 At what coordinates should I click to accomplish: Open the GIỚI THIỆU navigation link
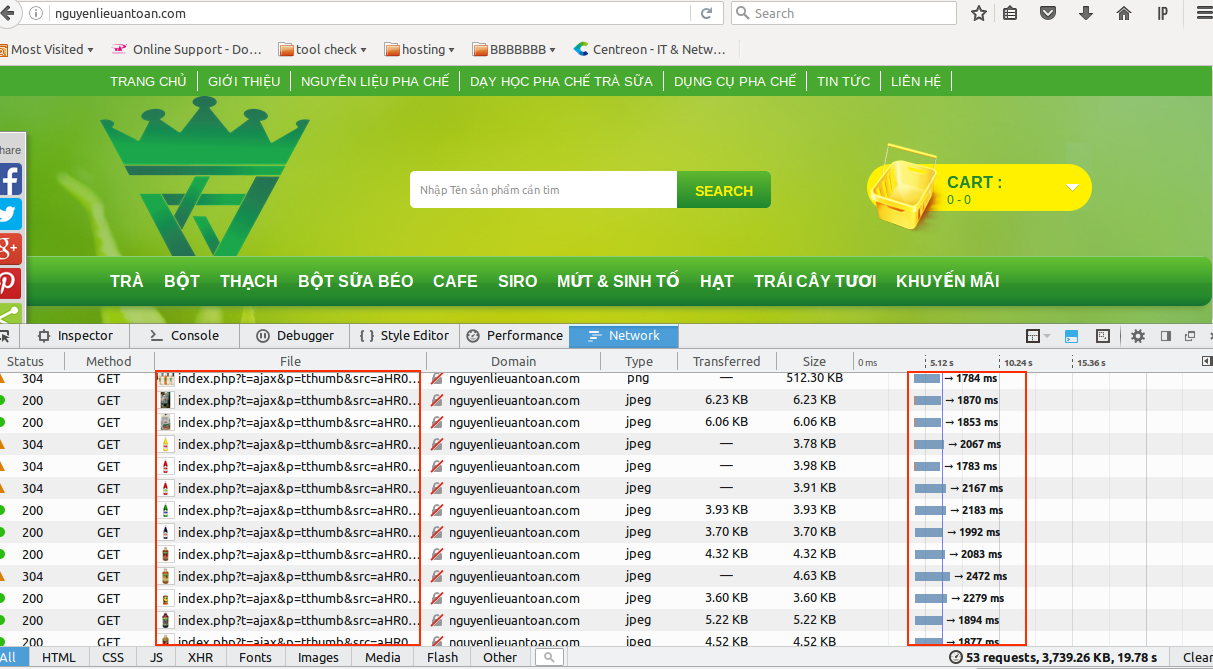click(x=244, y=81)
